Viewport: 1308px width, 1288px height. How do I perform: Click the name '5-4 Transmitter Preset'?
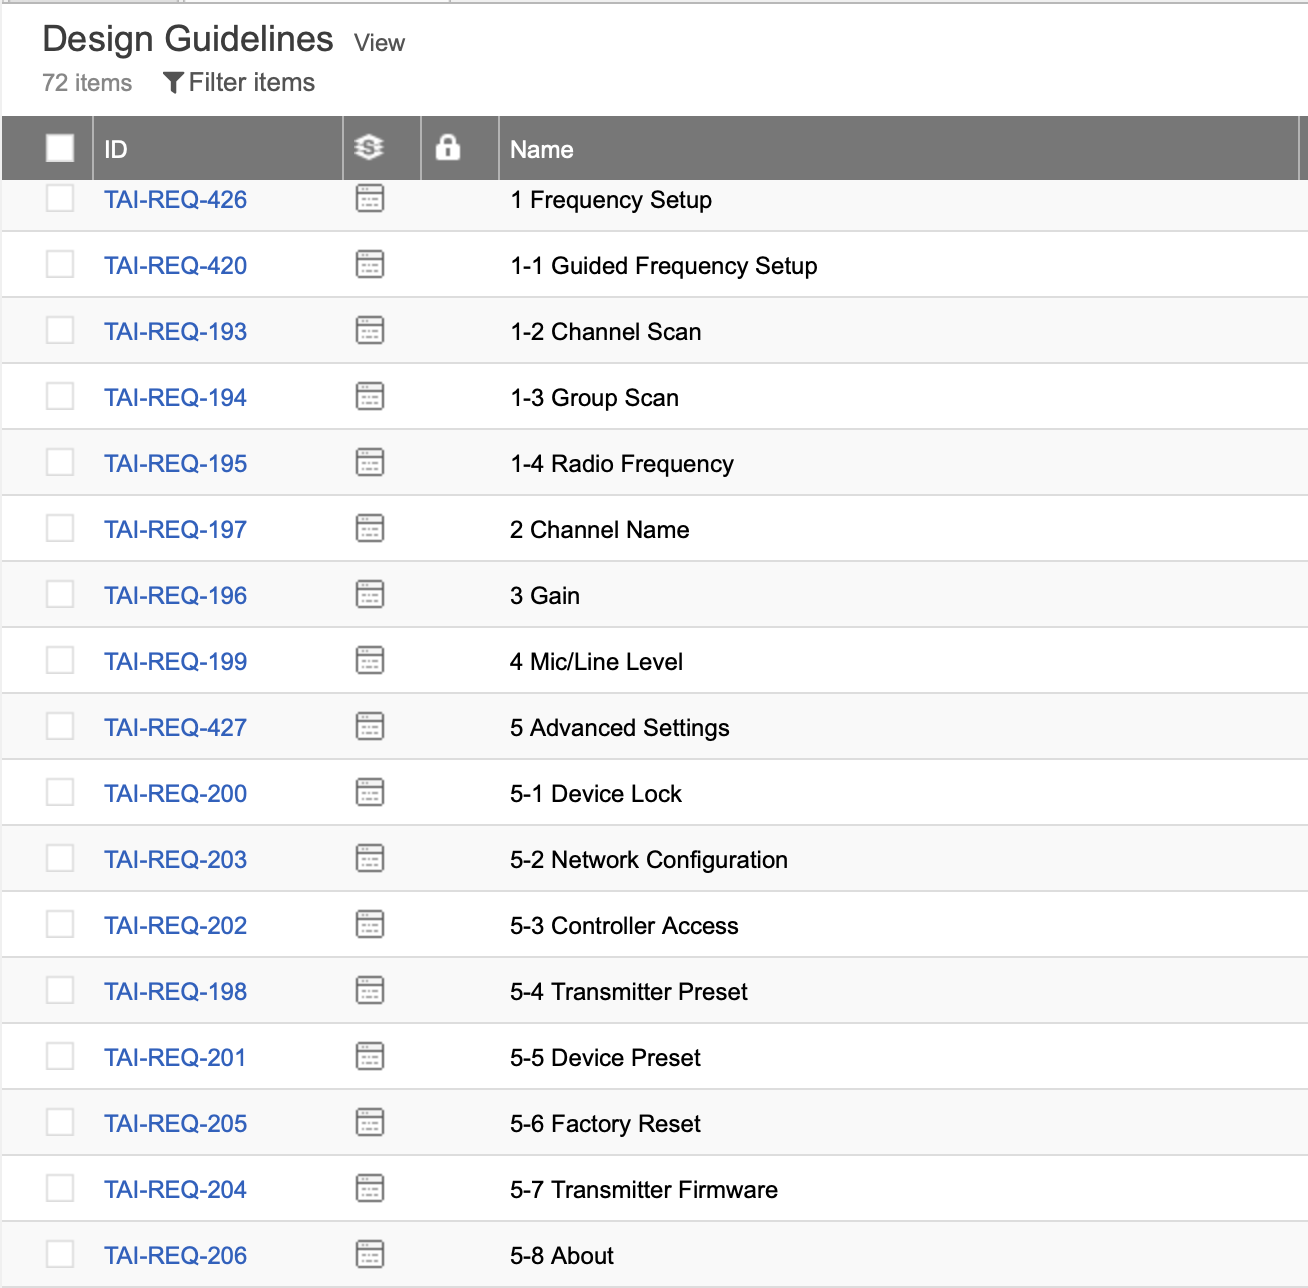click(629, 991)
